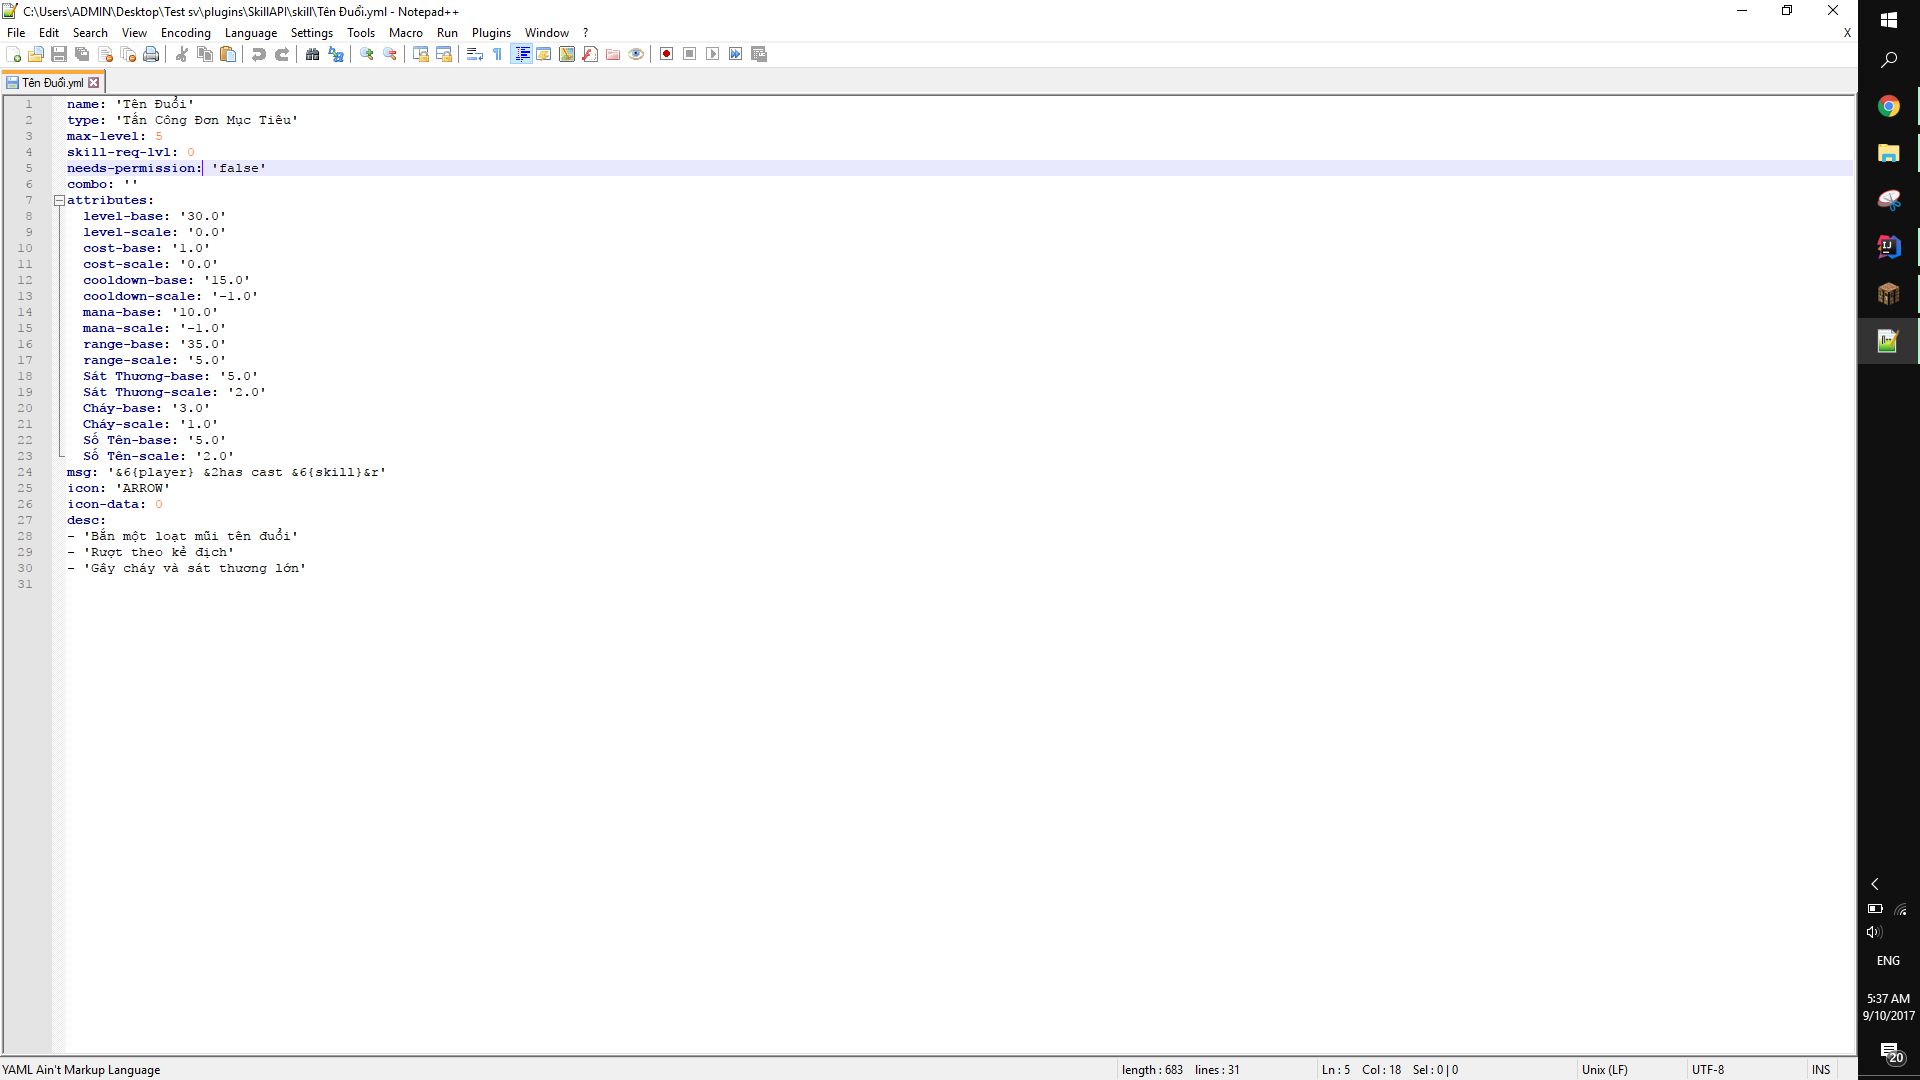Screen dimensions: 1920x1080
Task: Click the Undo toolbar icon
Action: (259, 54)
